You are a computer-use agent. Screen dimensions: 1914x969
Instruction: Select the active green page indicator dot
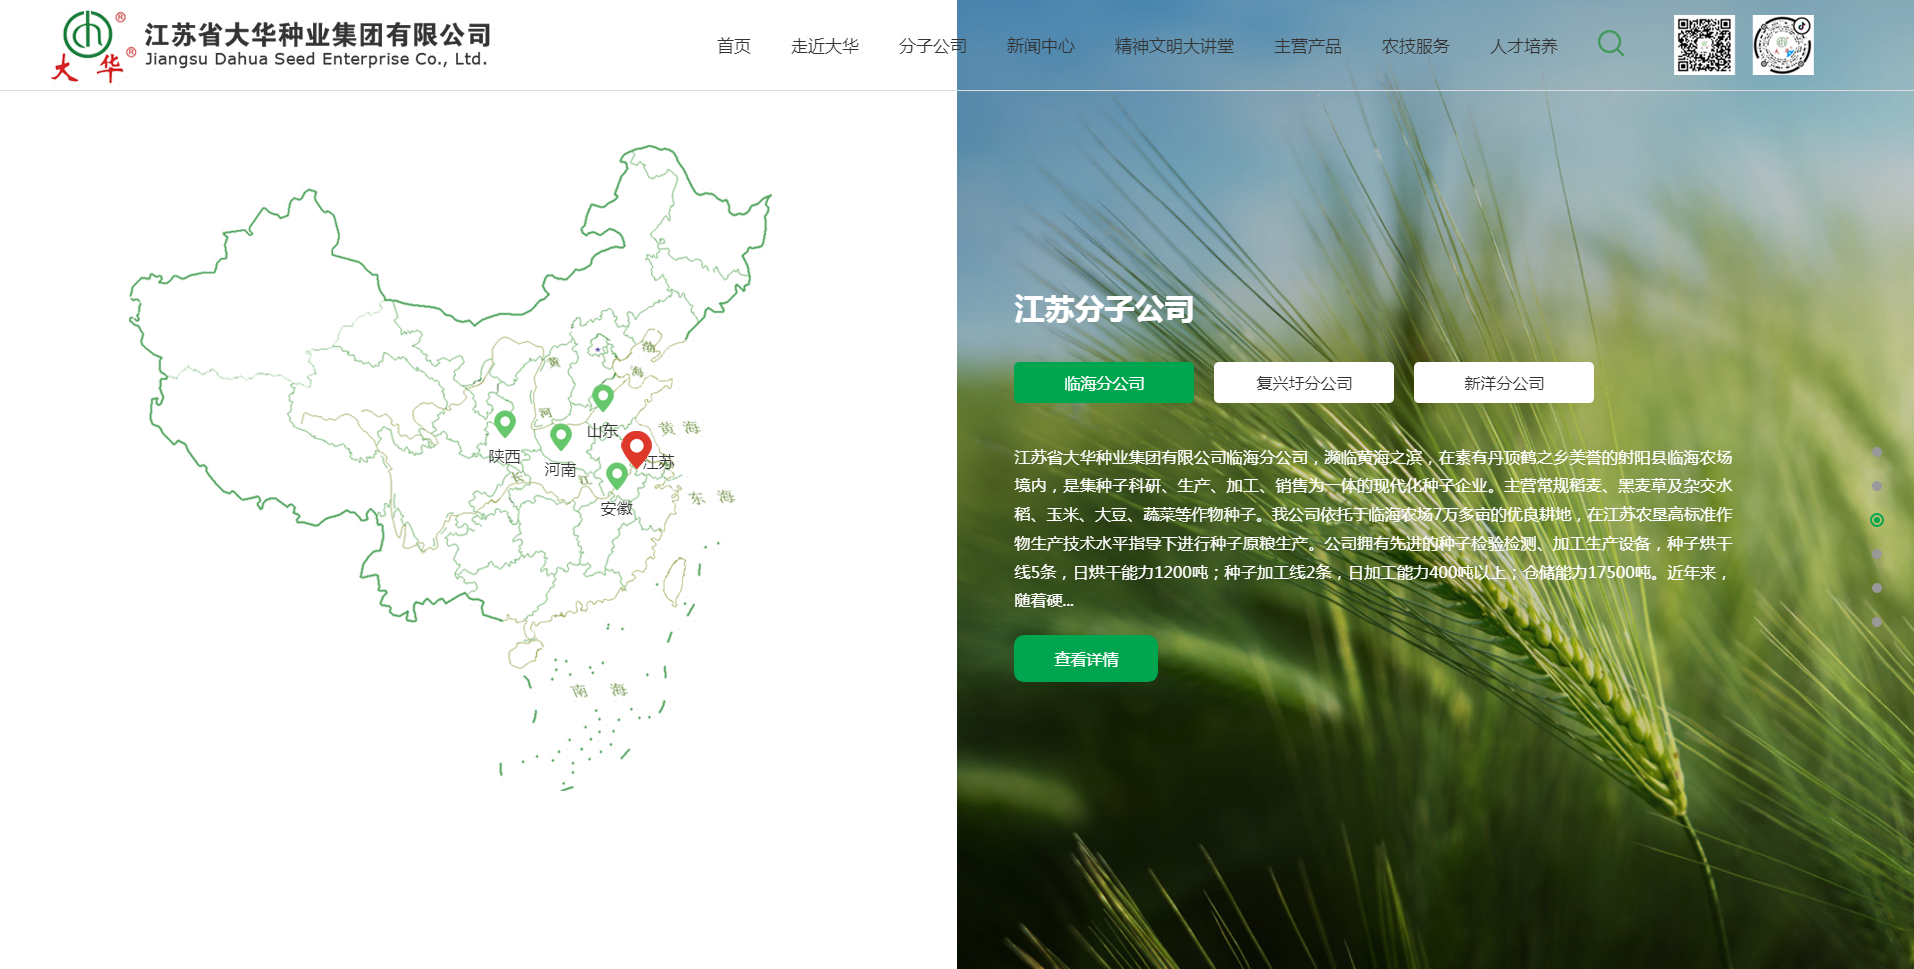(x=1877, y=520)
